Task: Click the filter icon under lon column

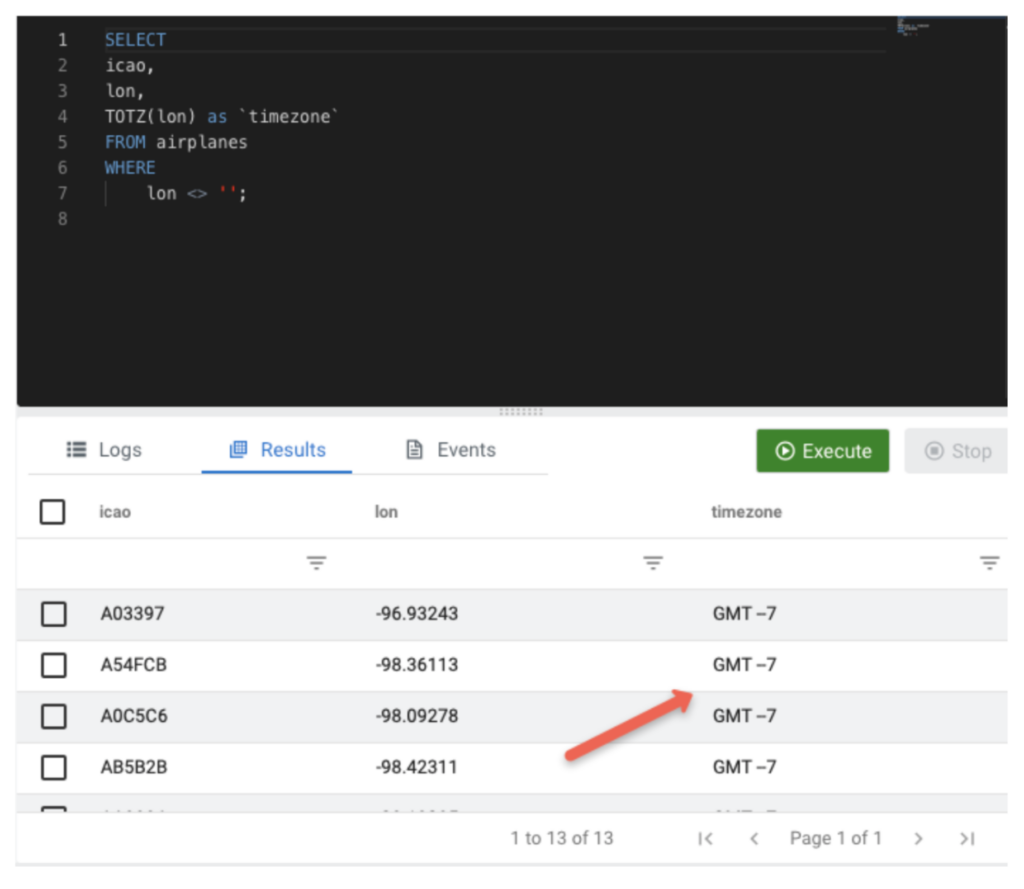Action: (653, 564)
